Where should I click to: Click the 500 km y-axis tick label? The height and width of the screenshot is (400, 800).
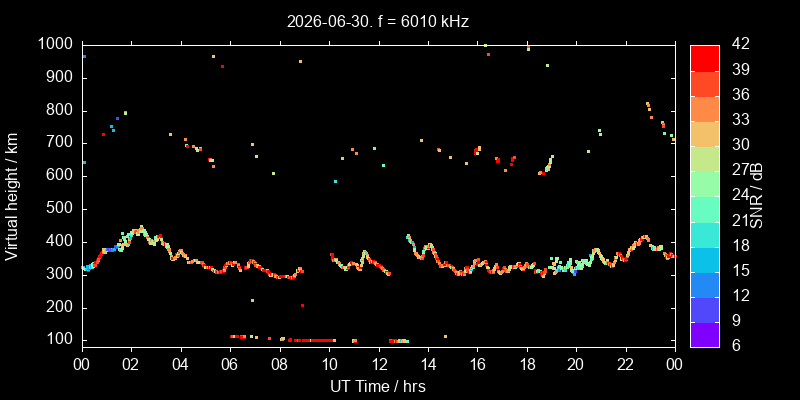click(x=60, y=209)
